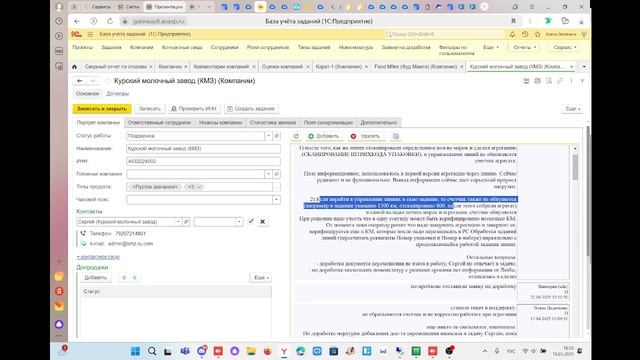Screen dimensions: 640x360
Task: Open the Отчеты dropdown
Action: tap(524, 47)
